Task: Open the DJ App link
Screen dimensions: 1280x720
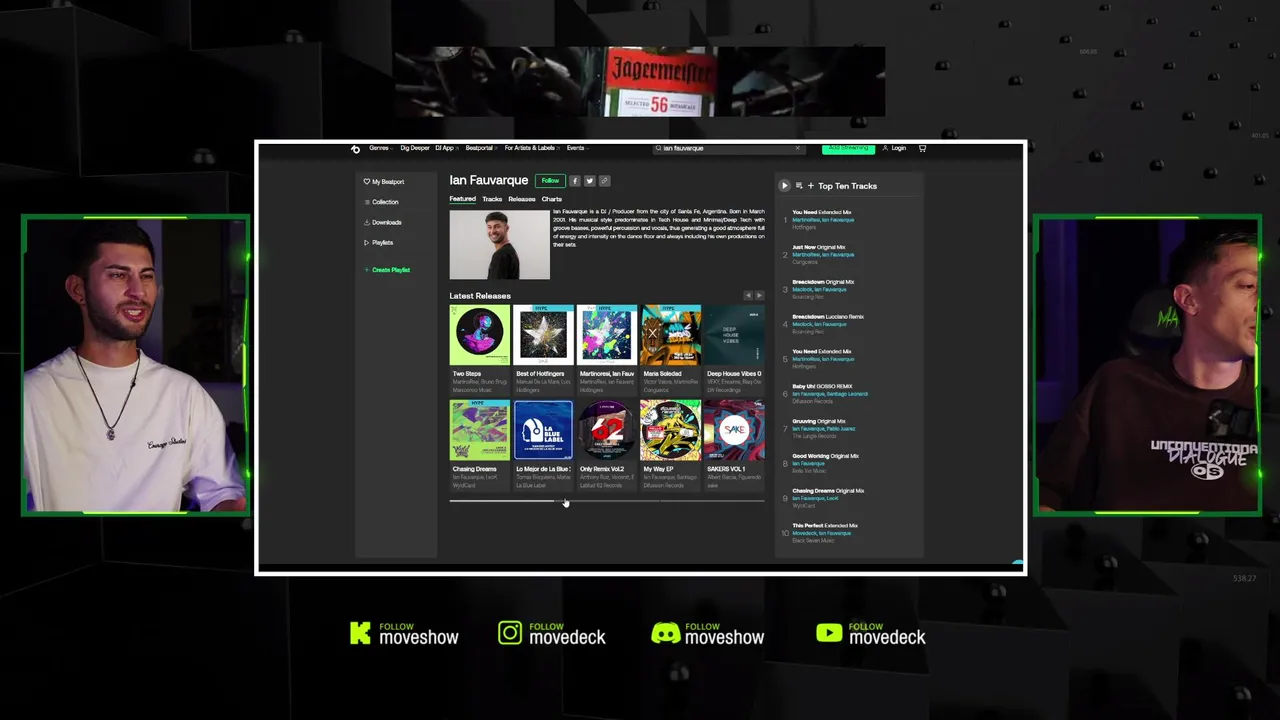Action: click(x=445, y=148)
